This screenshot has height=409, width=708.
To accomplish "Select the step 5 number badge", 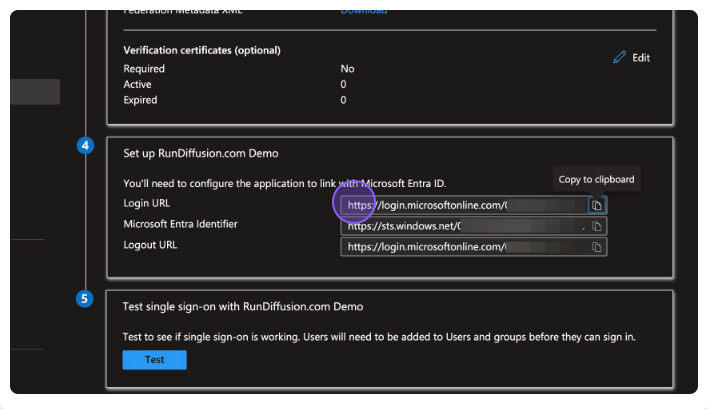I will [x=85, y=298].
